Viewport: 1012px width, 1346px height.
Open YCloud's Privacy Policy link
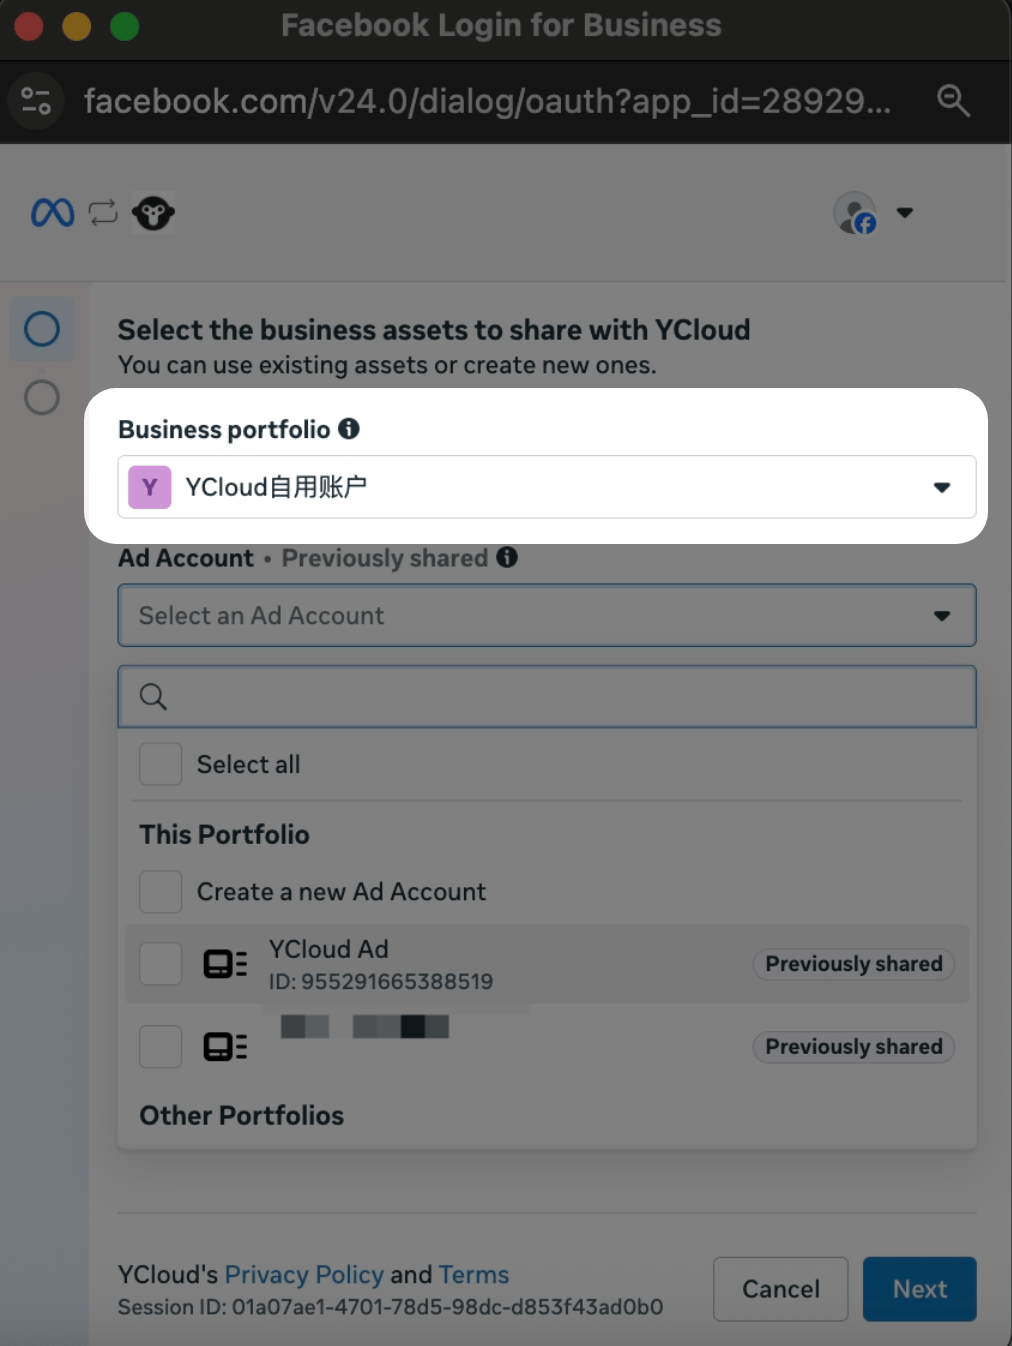(x=304, y=1274)
